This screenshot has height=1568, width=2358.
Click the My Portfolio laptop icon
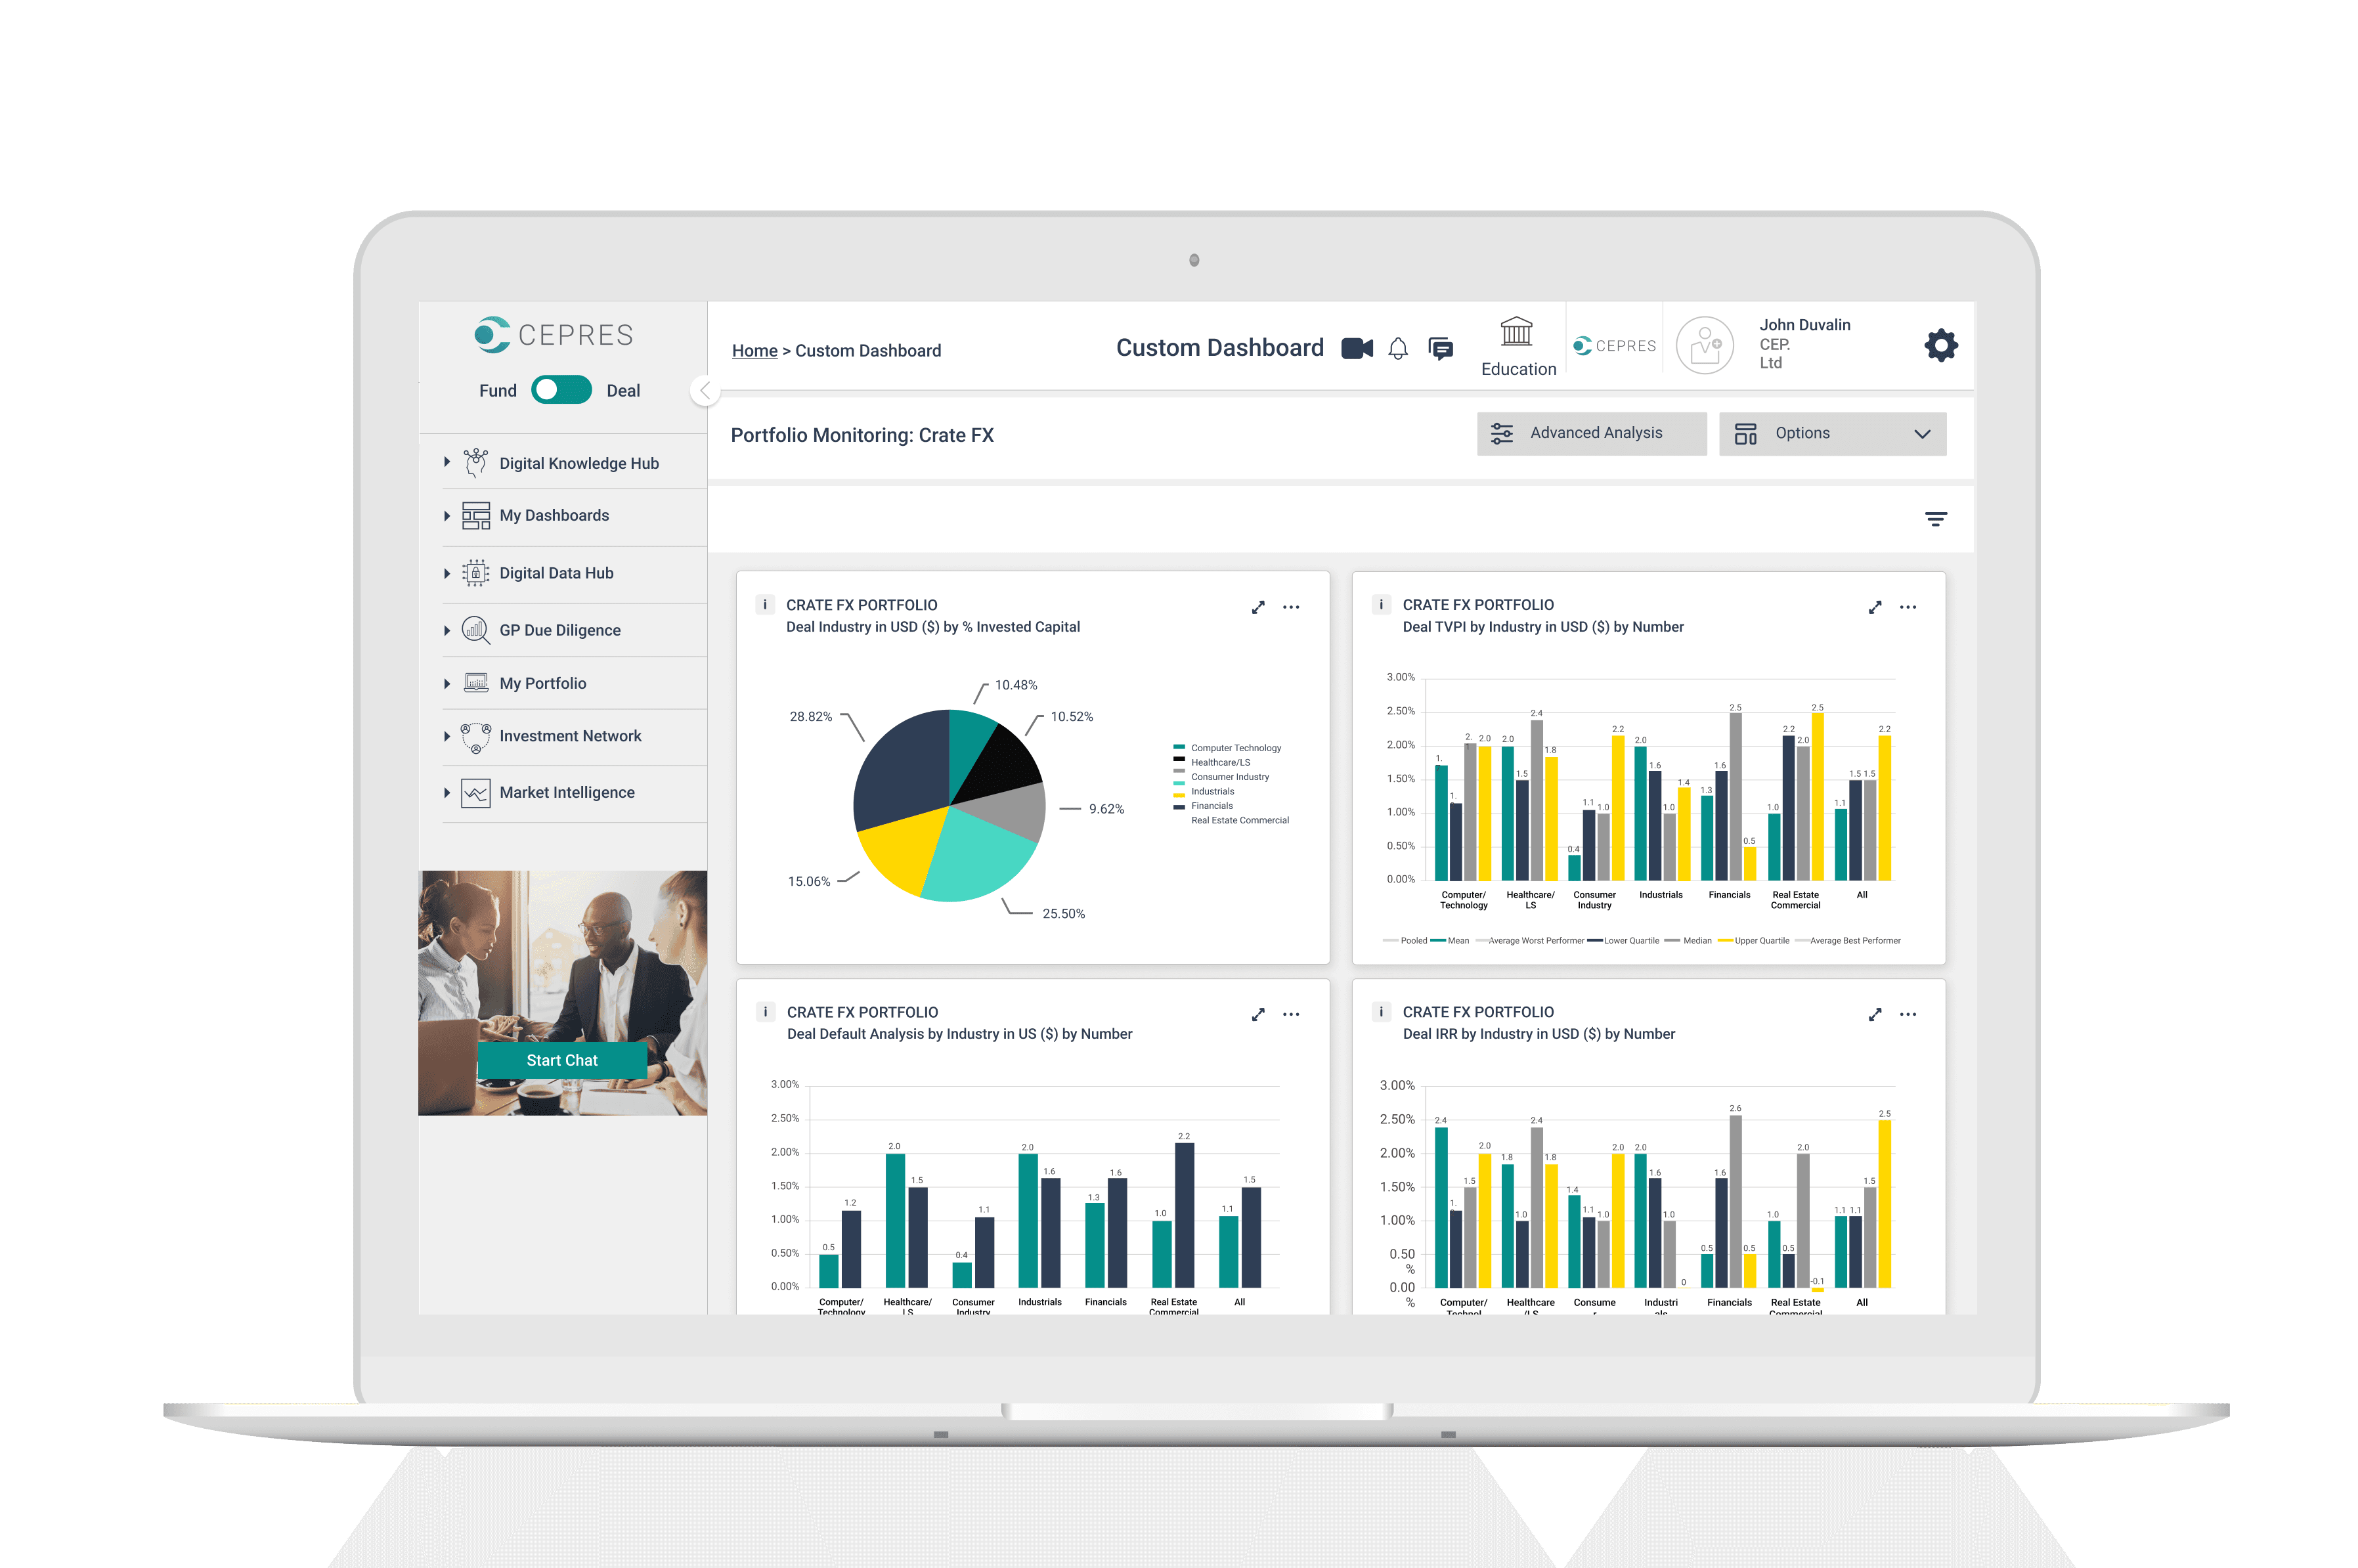[x=476, y=683]
